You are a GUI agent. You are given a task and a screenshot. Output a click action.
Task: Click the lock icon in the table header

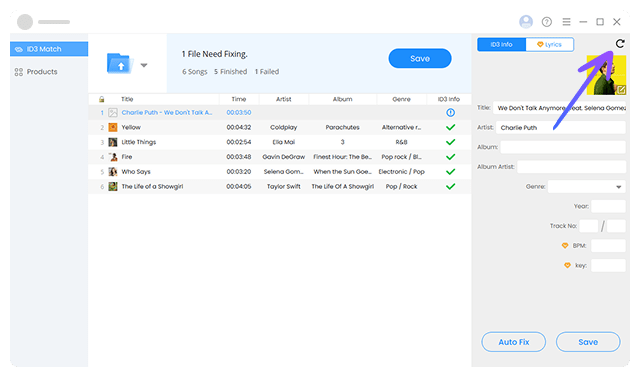pyautogui.click(x=102, y=99)
